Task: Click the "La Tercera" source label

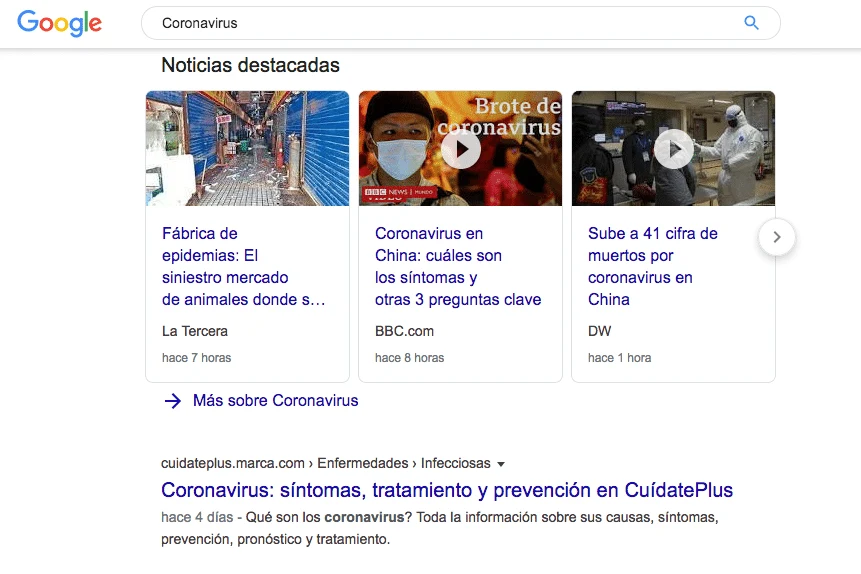Action: (x=194, y=331)
